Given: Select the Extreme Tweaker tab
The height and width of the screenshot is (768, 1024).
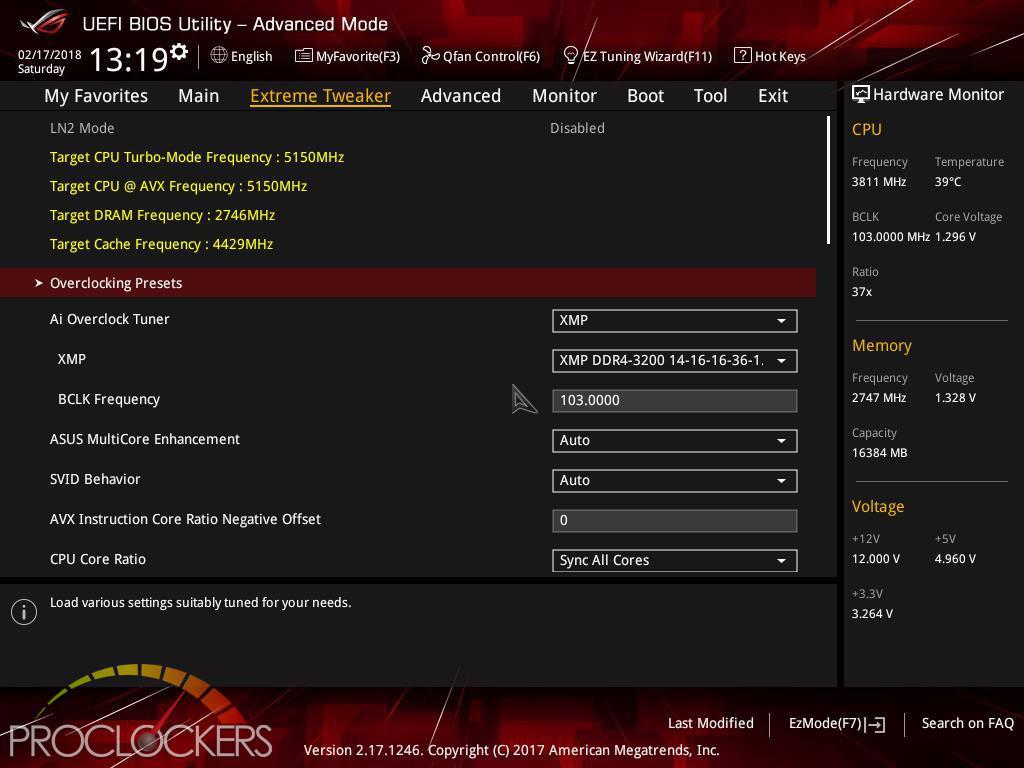Looking at the screenshot, I should (321, 96).
